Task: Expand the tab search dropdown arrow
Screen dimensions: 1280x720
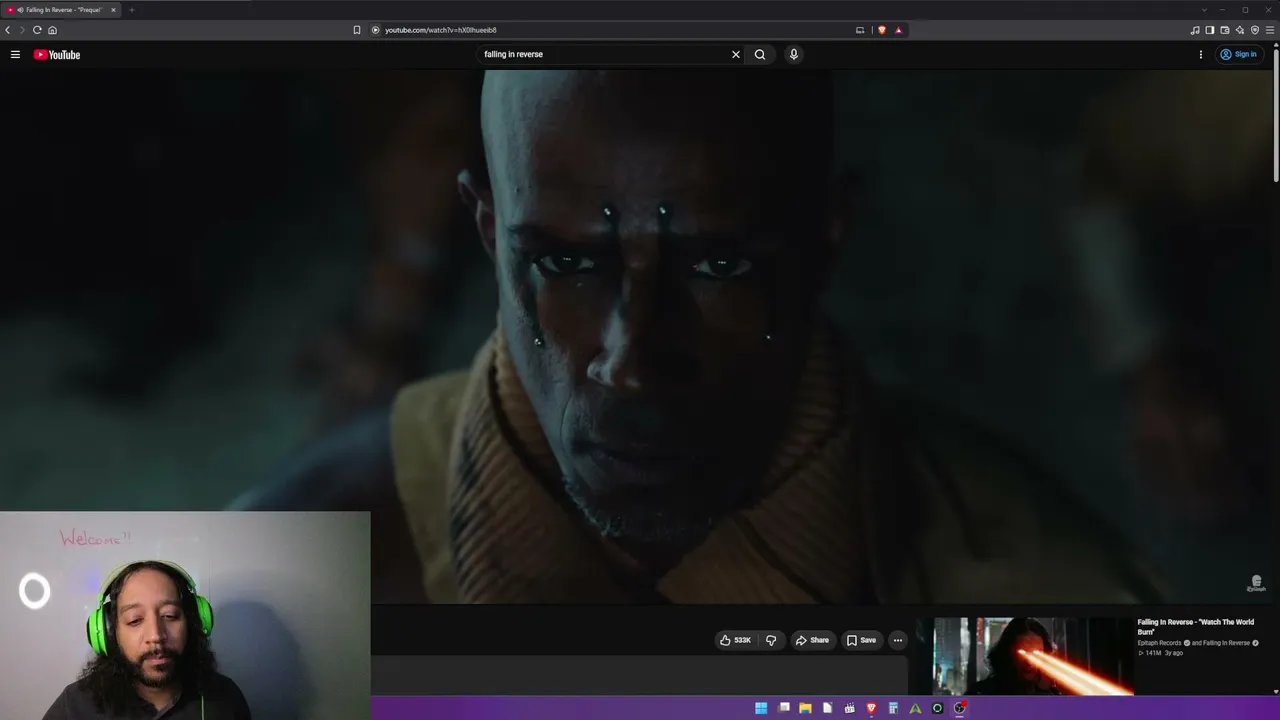Action: [1204, 10]
